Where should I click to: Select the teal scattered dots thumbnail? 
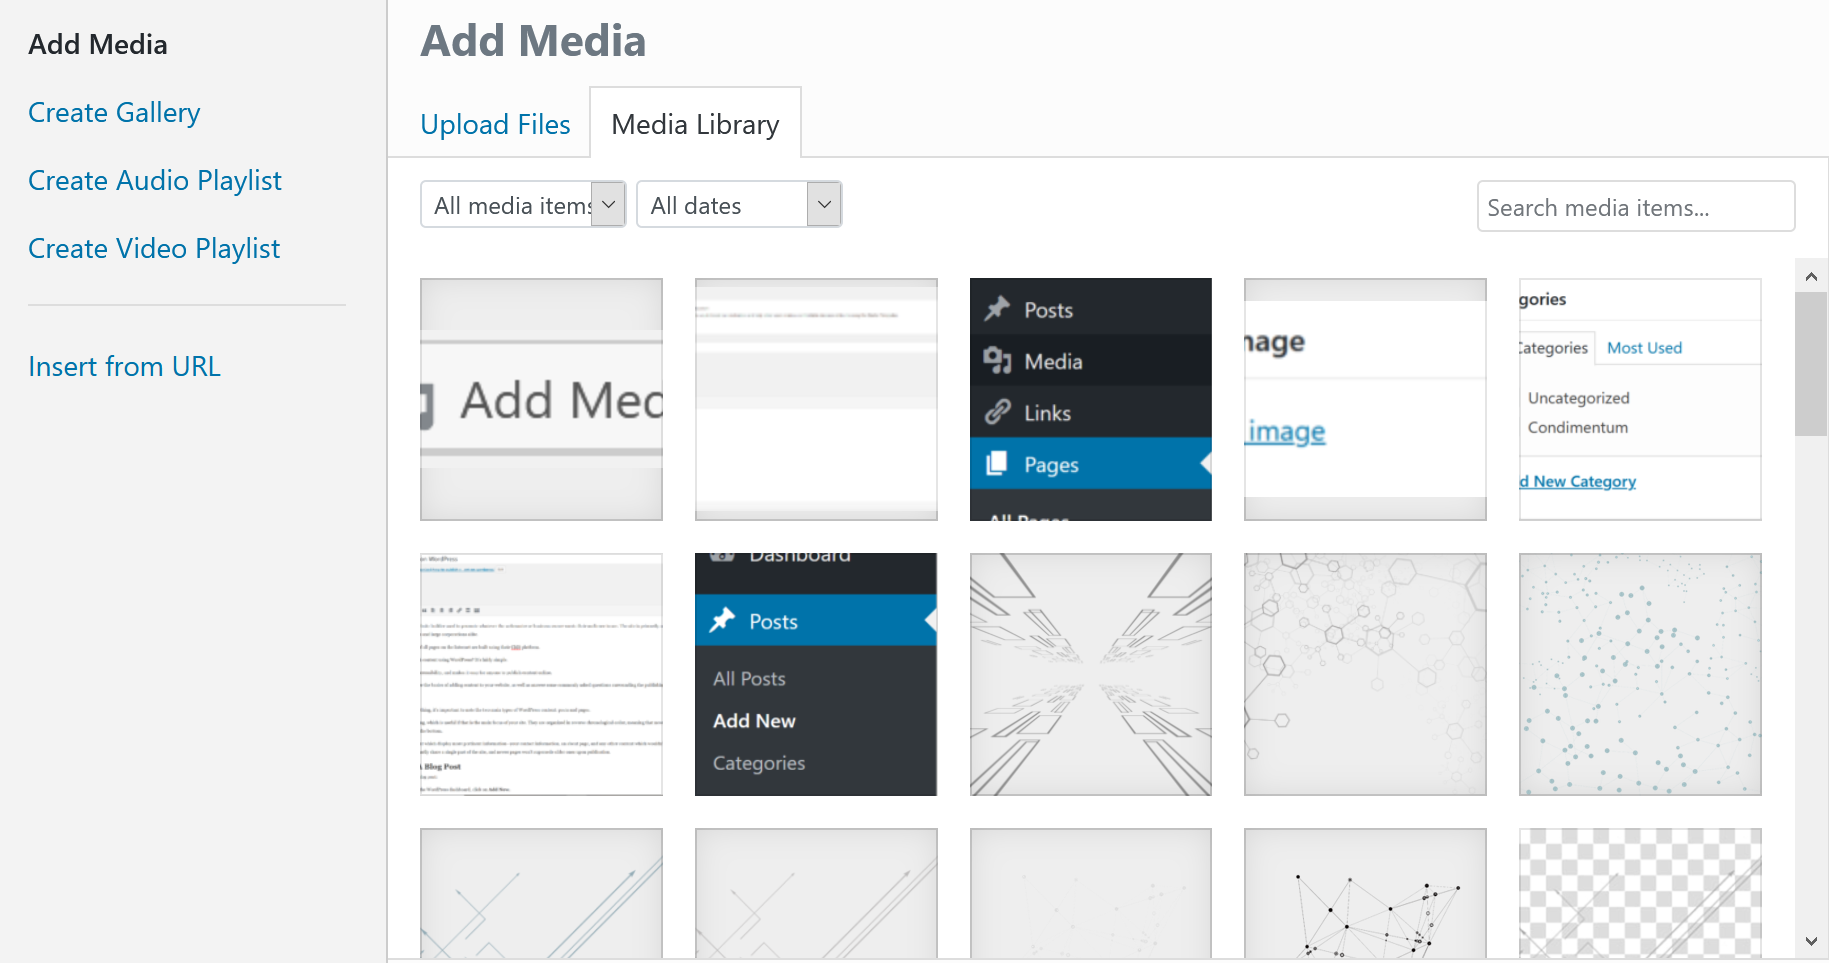point(1640,674)
